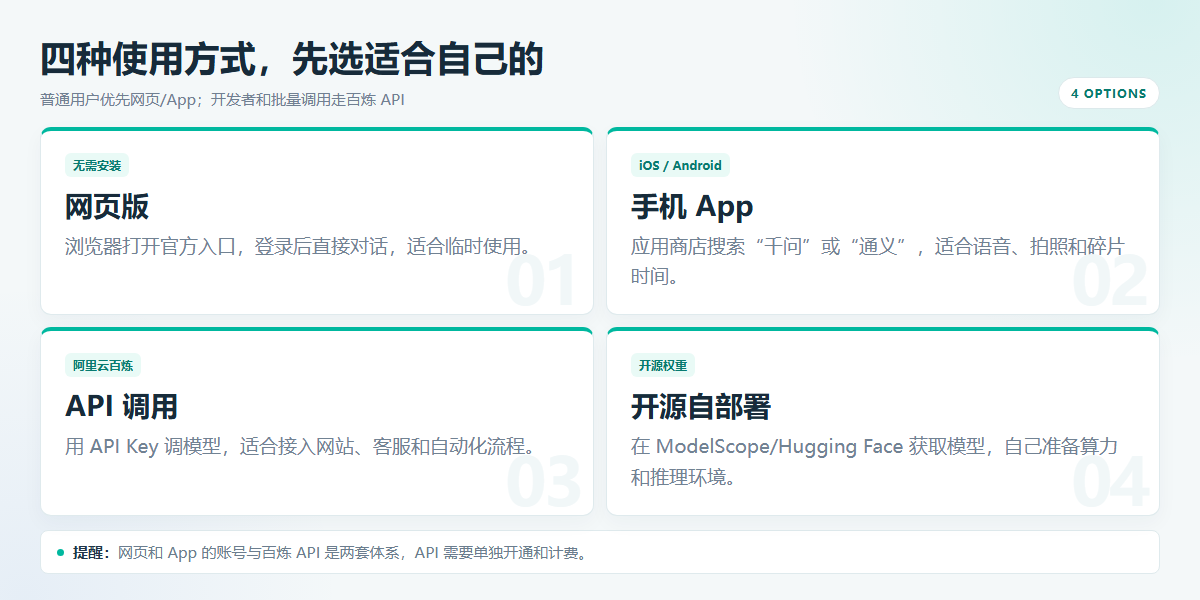
Task: Select the "iOS / Android" tag
Action: click(680, 165)
